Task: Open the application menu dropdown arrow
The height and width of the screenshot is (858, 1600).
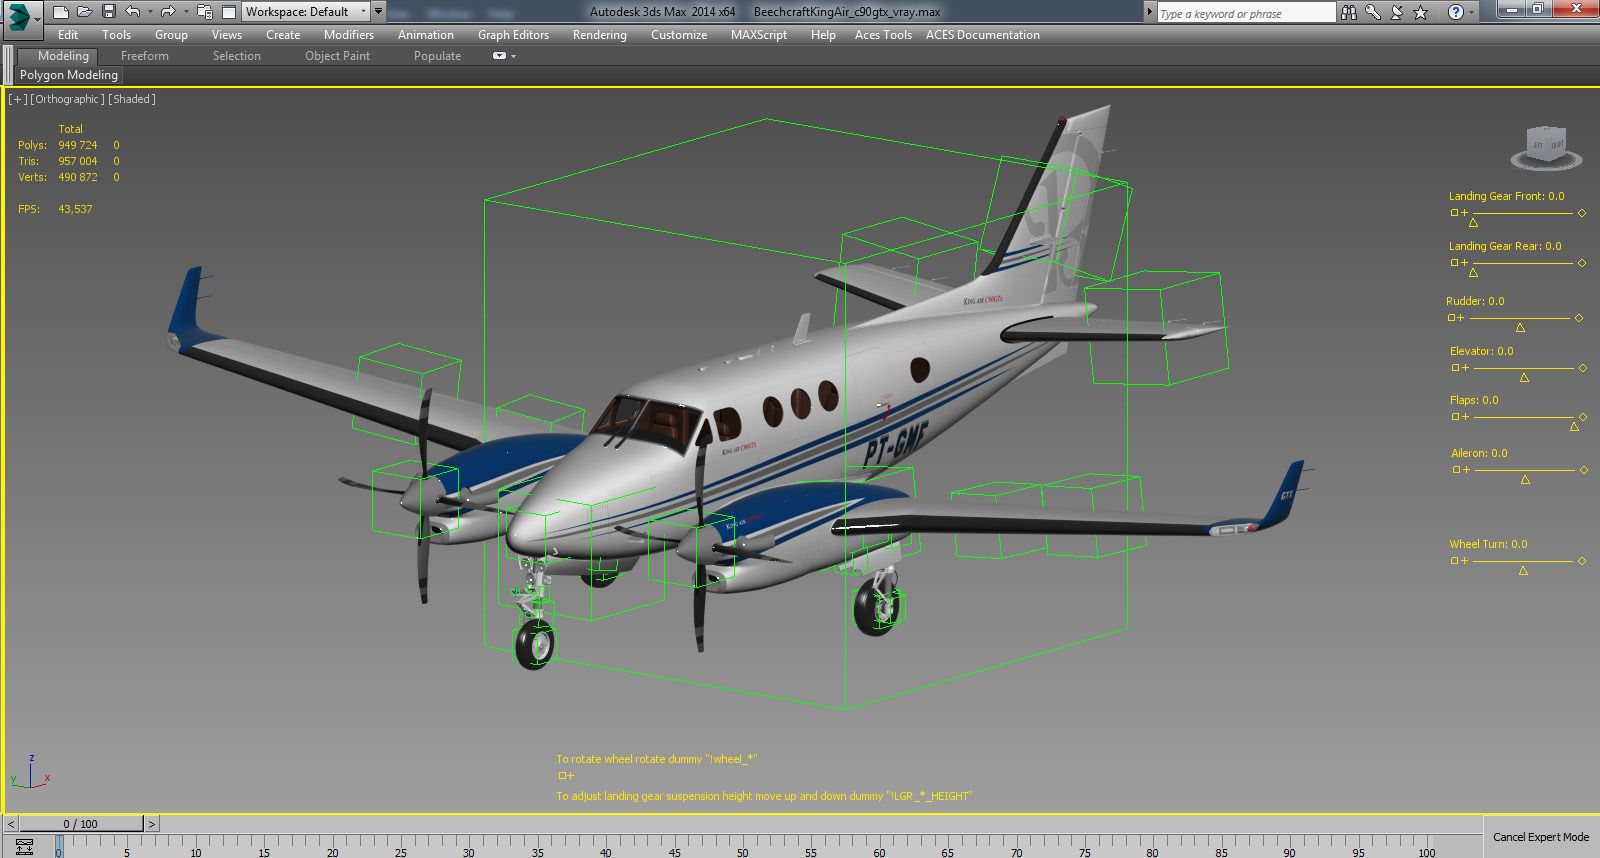Action: click(37, 18)
